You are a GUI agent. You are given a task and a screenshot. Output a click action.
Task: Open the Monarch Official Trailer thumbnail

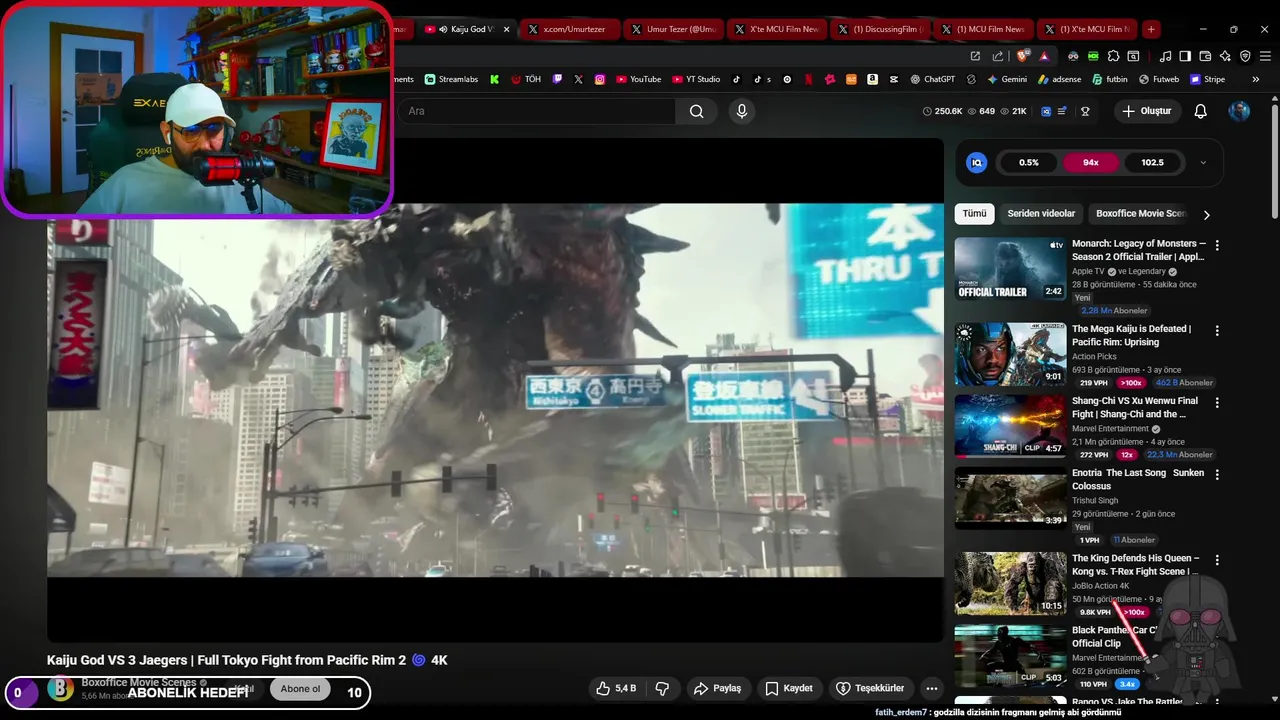1010,268
